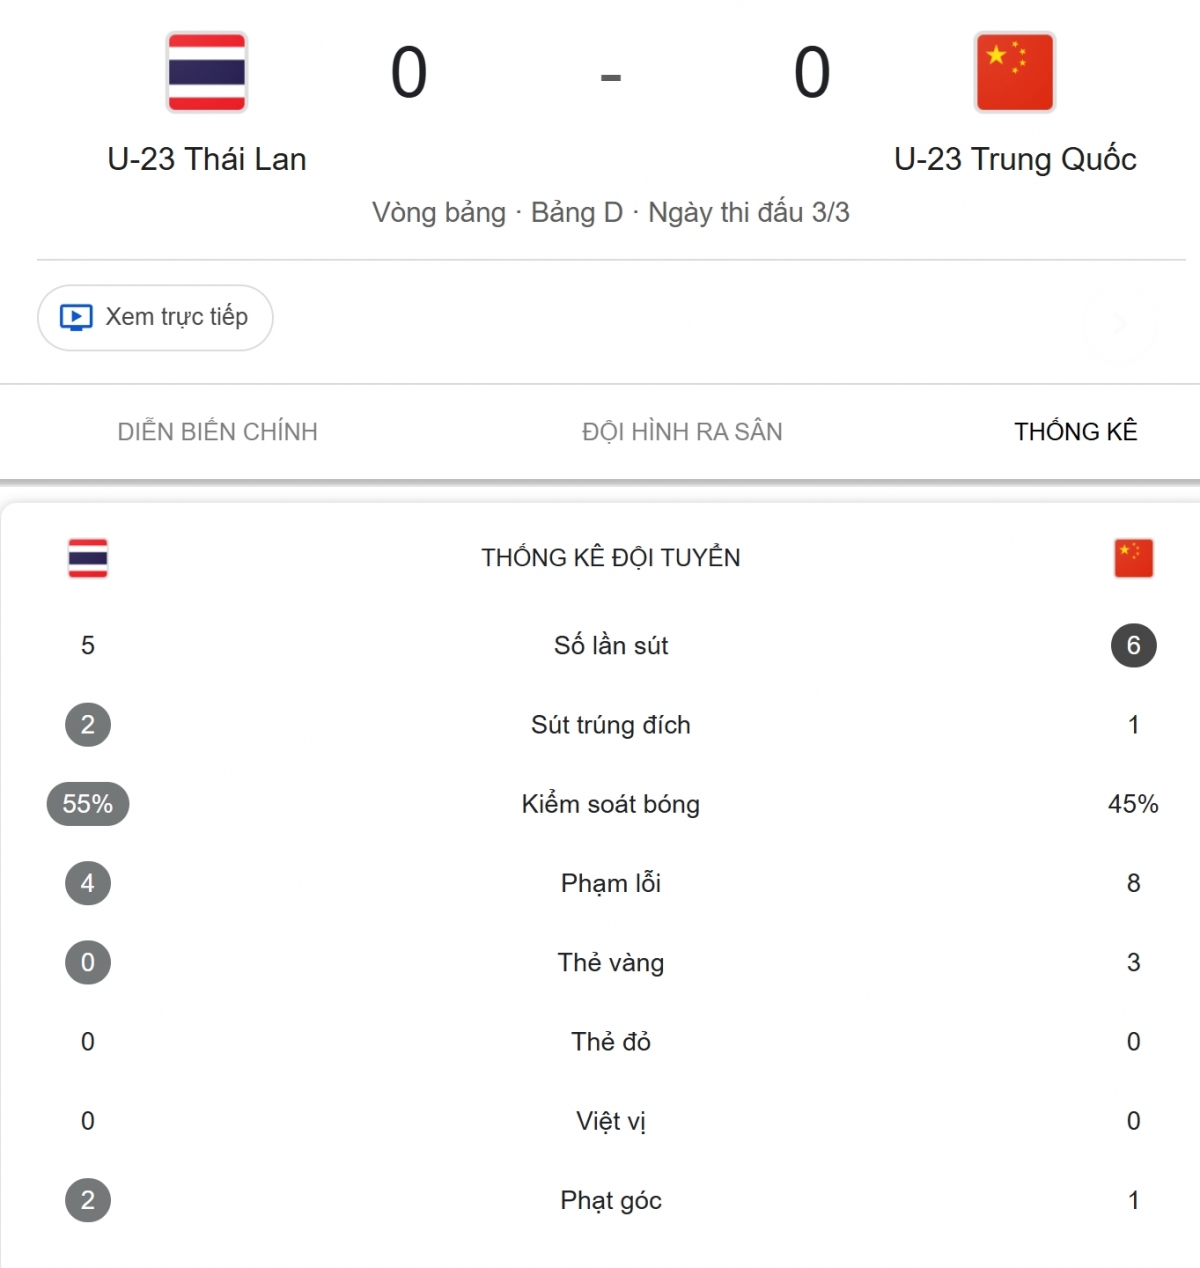
Task: Select the THỐNG KÊ tab
Action: click(1076, 432)
